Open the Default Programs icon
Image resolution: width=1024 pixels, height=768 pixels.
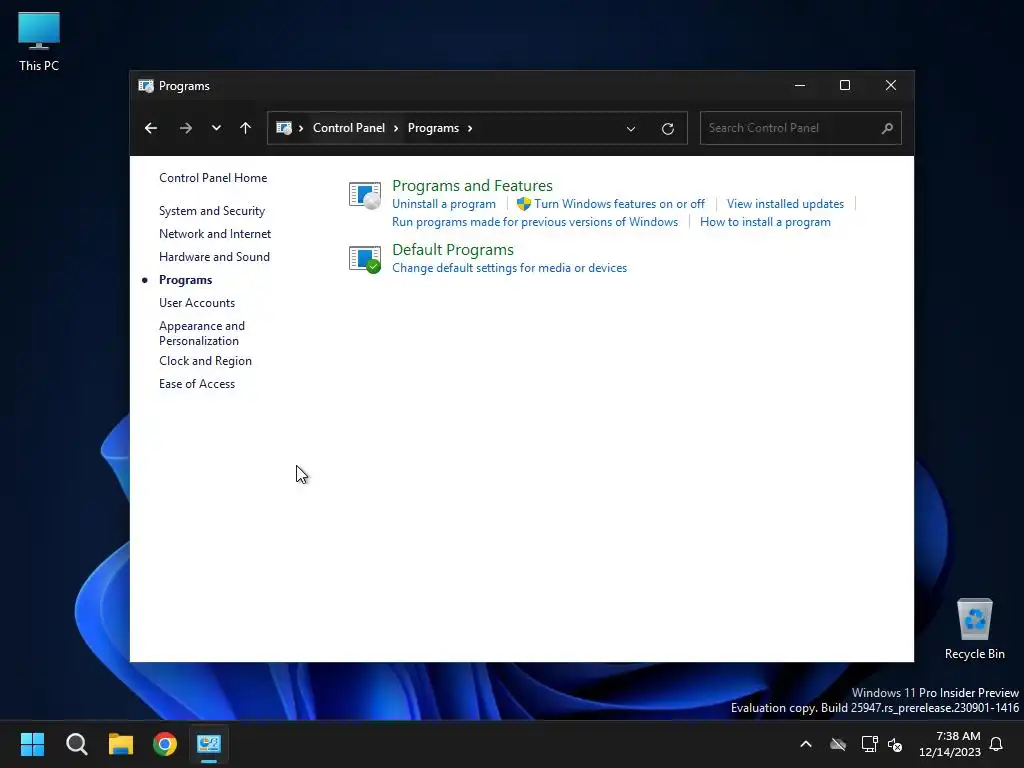click(x=364, y=259)
